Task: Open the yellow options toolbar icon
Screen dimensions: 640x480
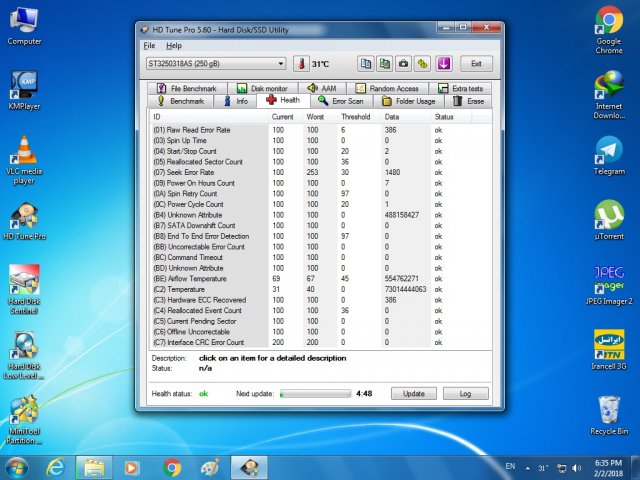Action: (422, 64)
